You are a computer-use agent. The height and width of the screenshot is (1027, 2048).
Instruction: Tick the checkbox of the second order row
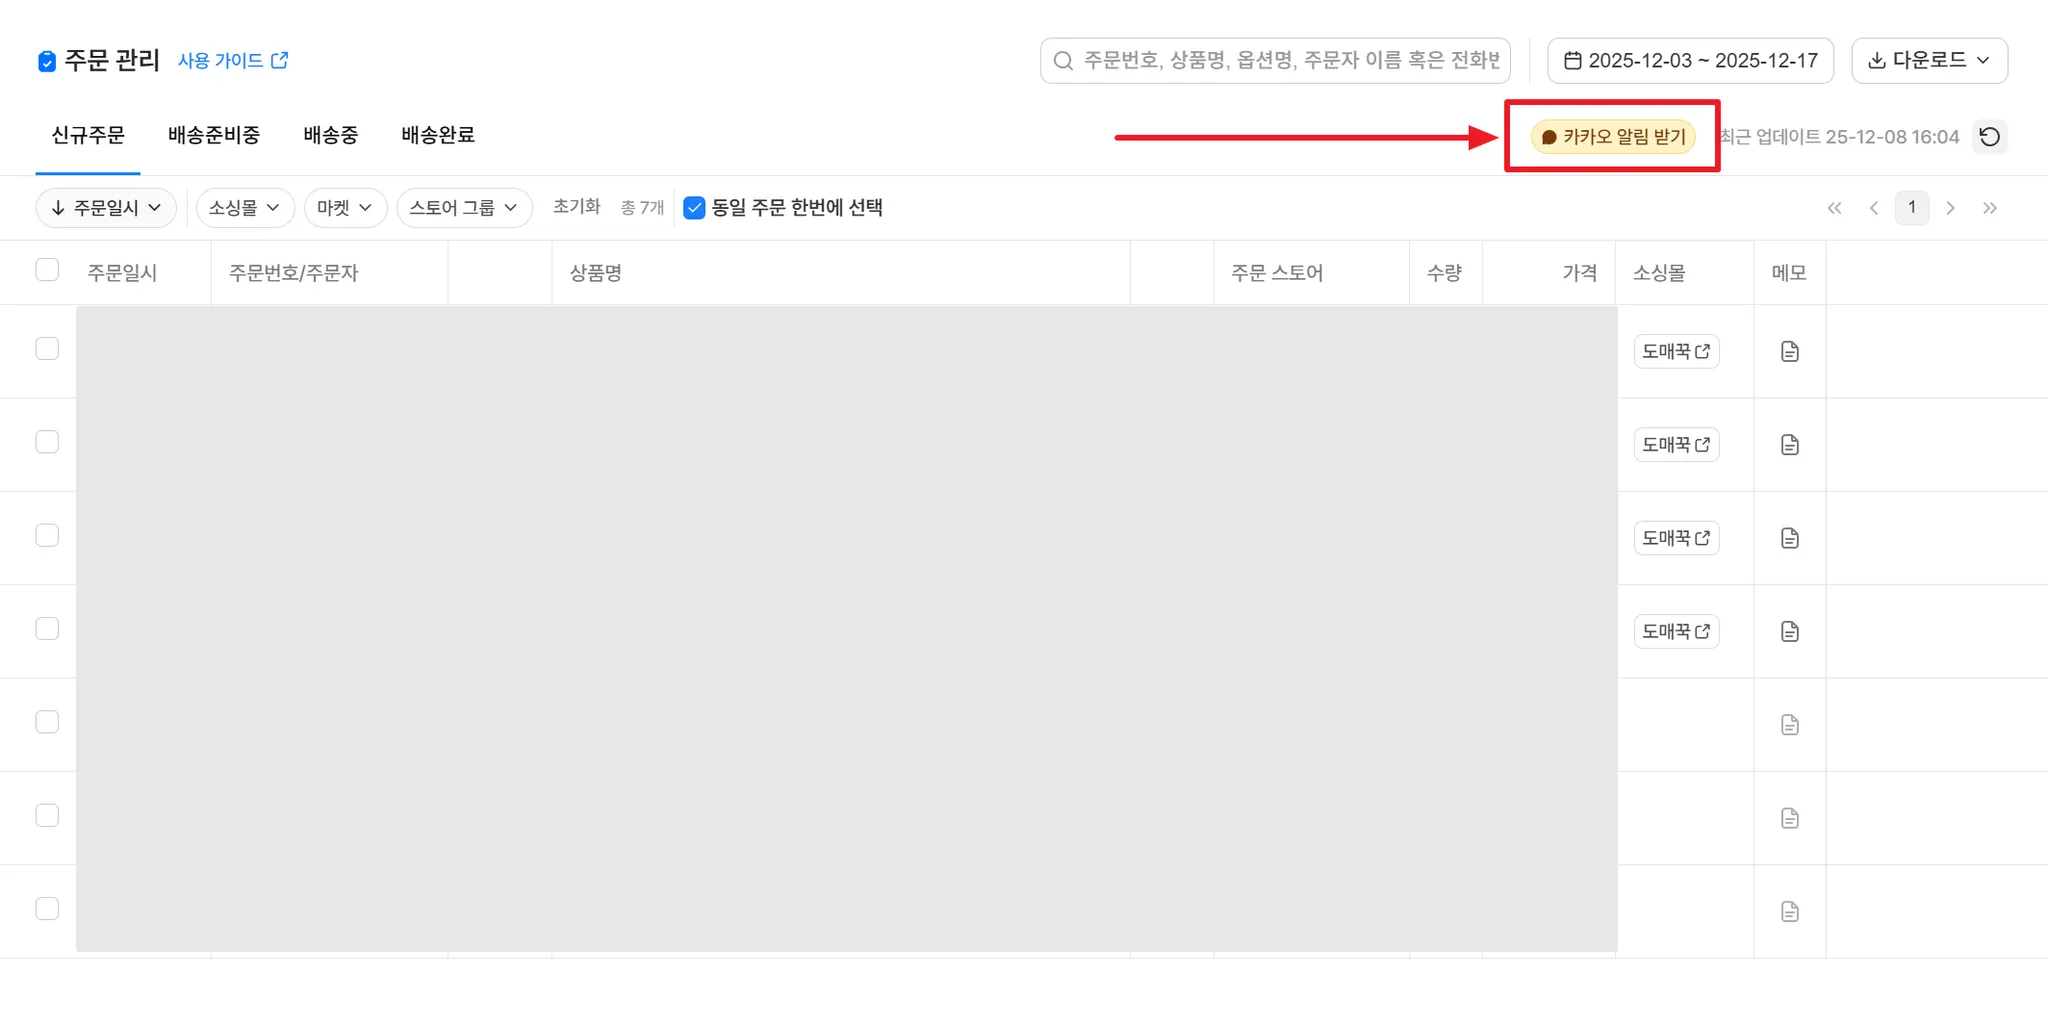[x=47, y=442]
